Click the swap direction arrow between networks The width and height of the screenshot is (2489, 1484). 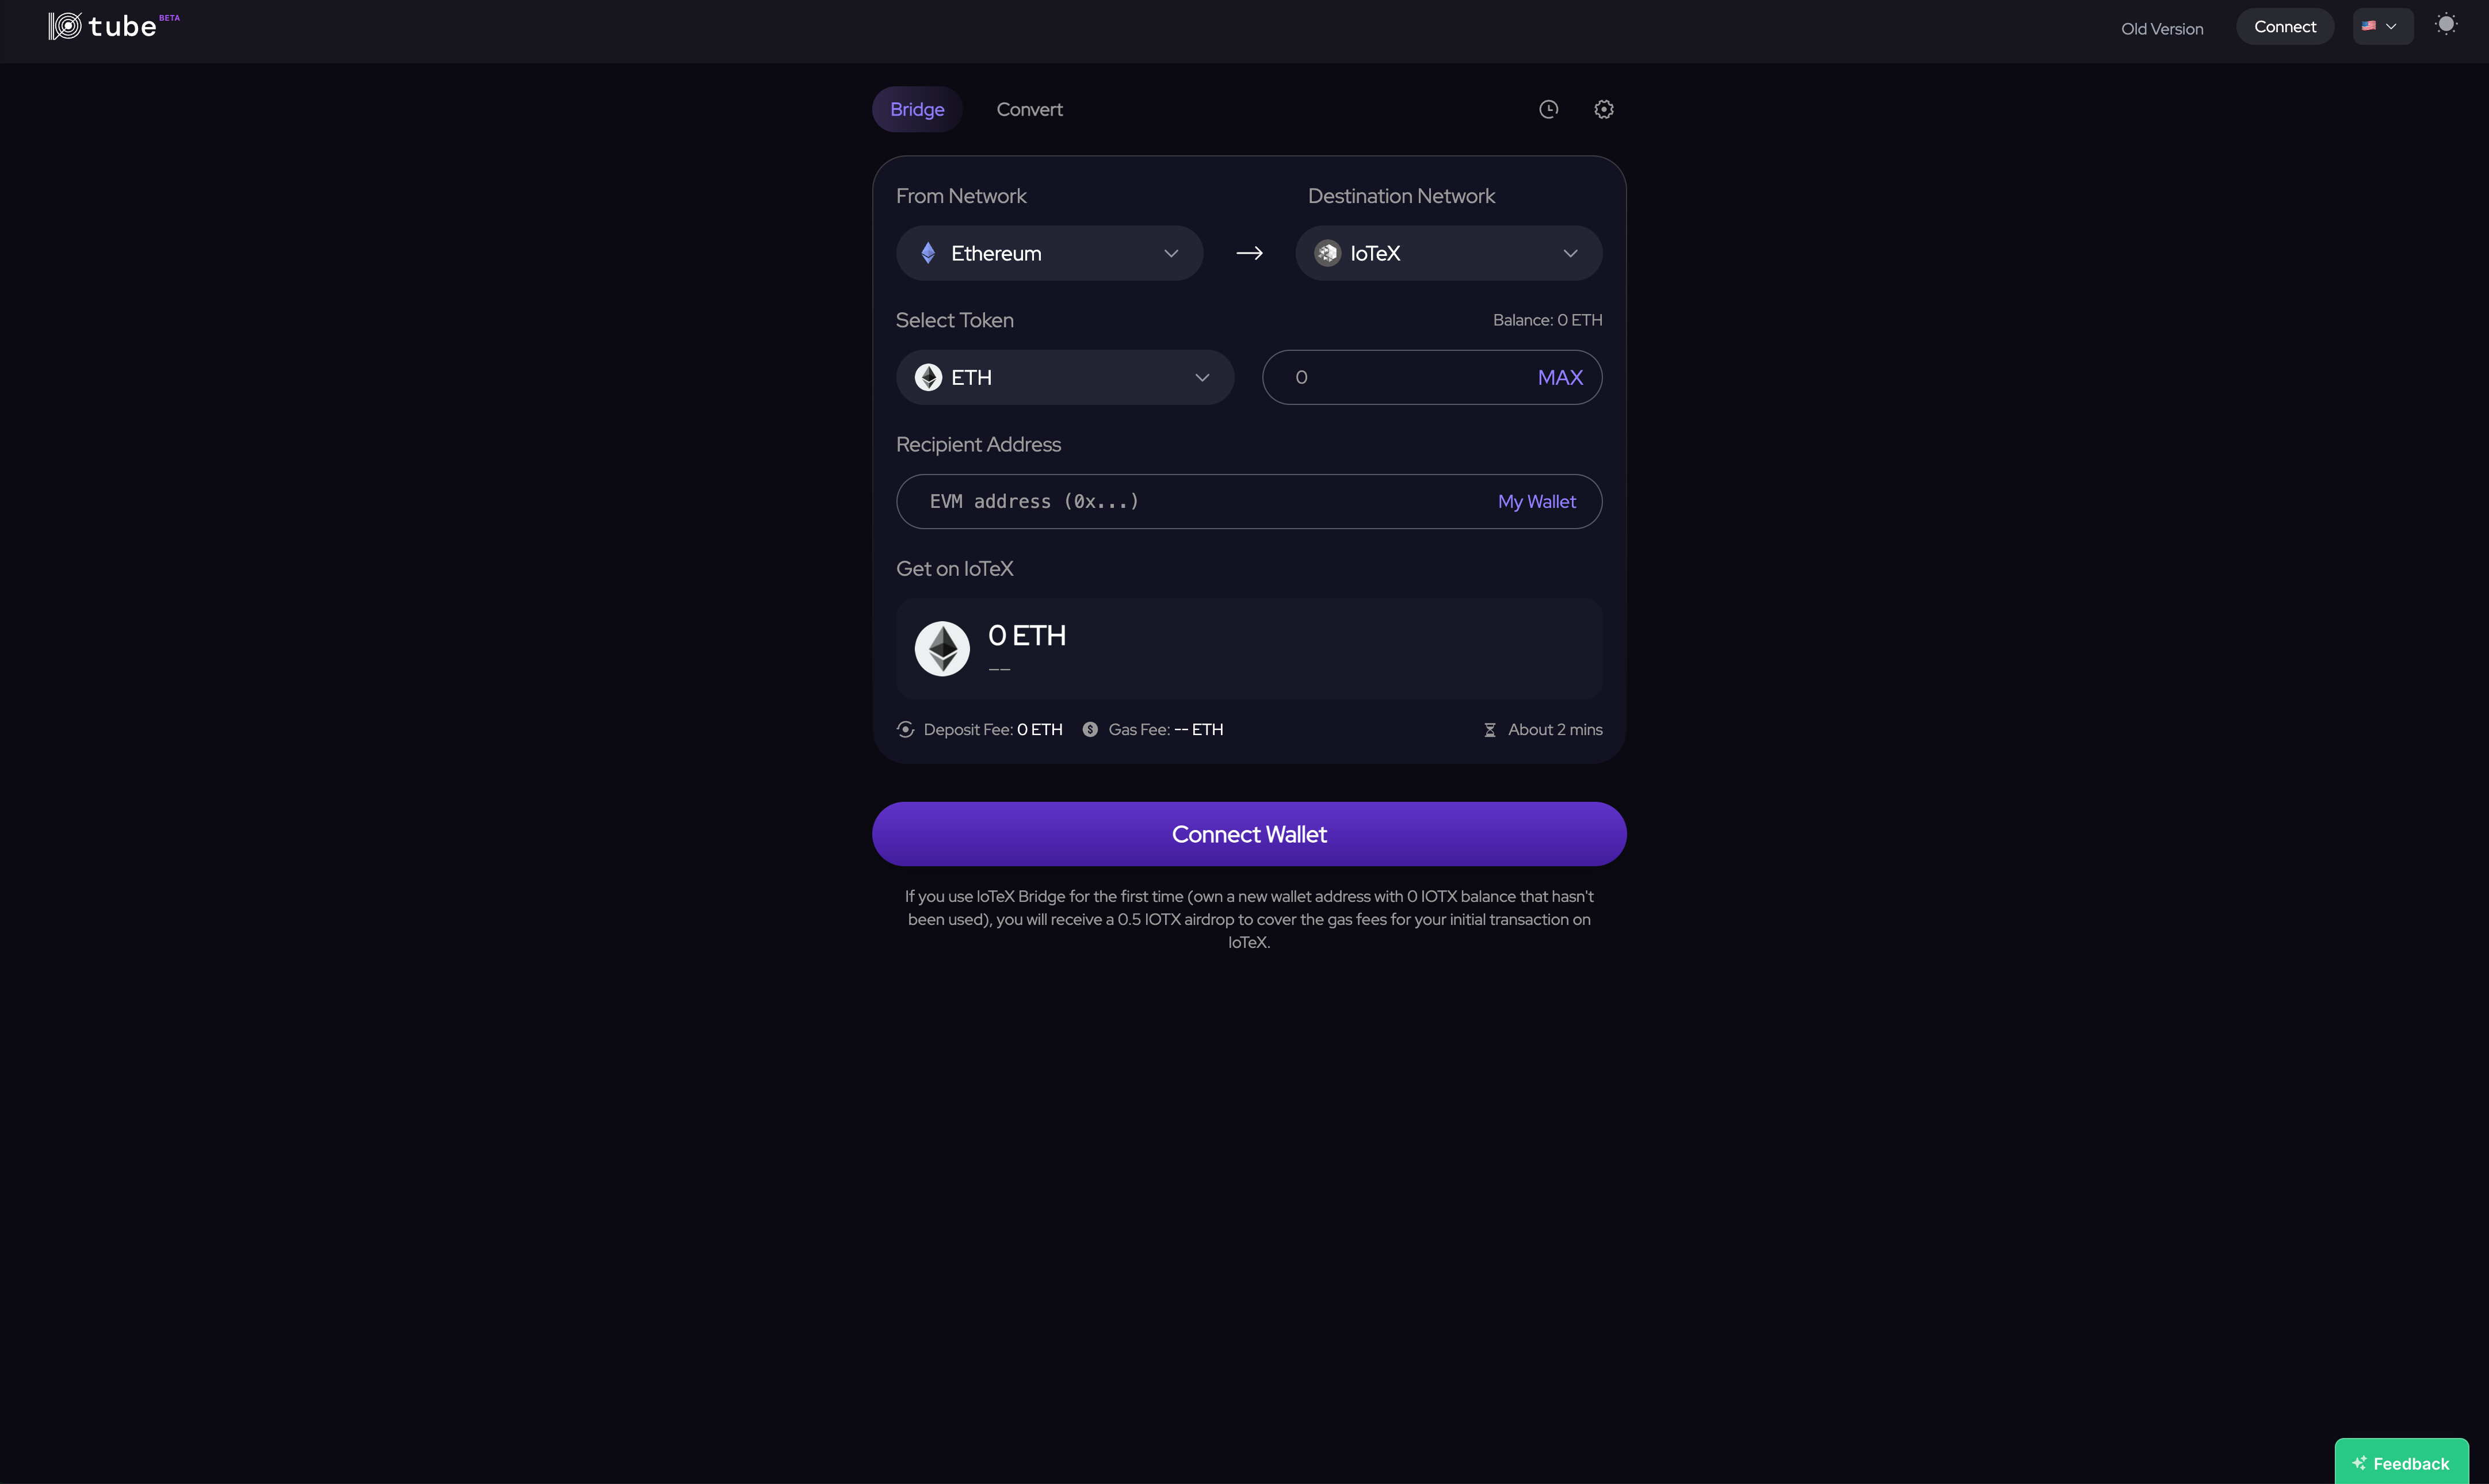point(1249,254)
